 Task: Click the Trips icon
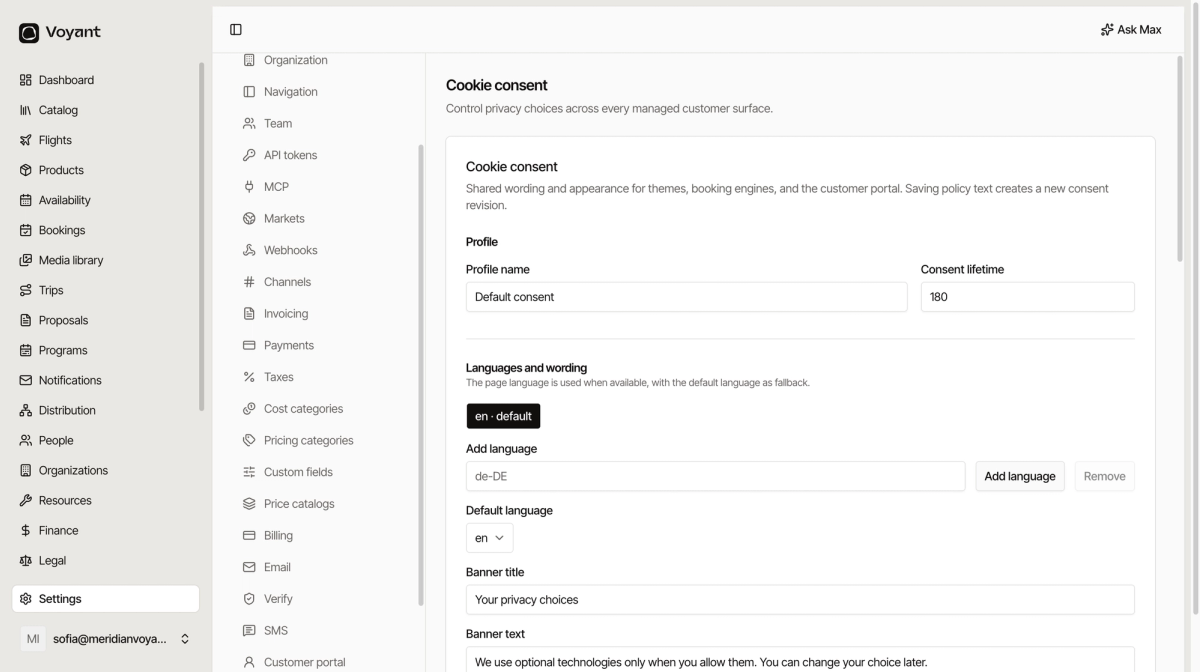click(x=26, y=290)
